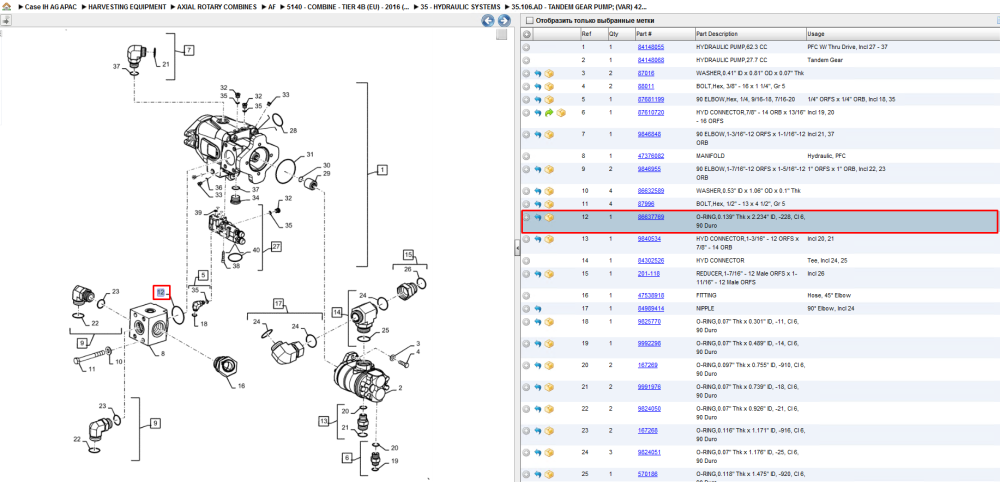Click blue arrow icon in Ref 10 row
Image resolution: width=1000 pixels, height=482 pixels.
tap(538, 191)
